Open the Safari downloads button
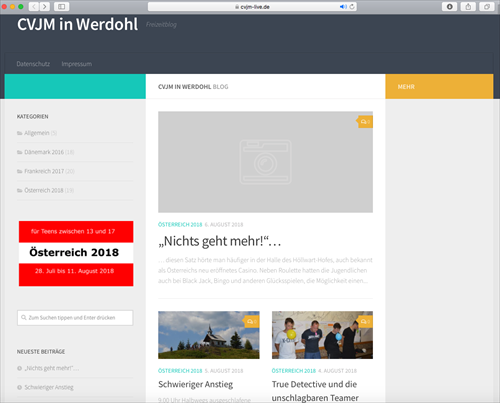 pyautogui.click(x=449, y=6)
